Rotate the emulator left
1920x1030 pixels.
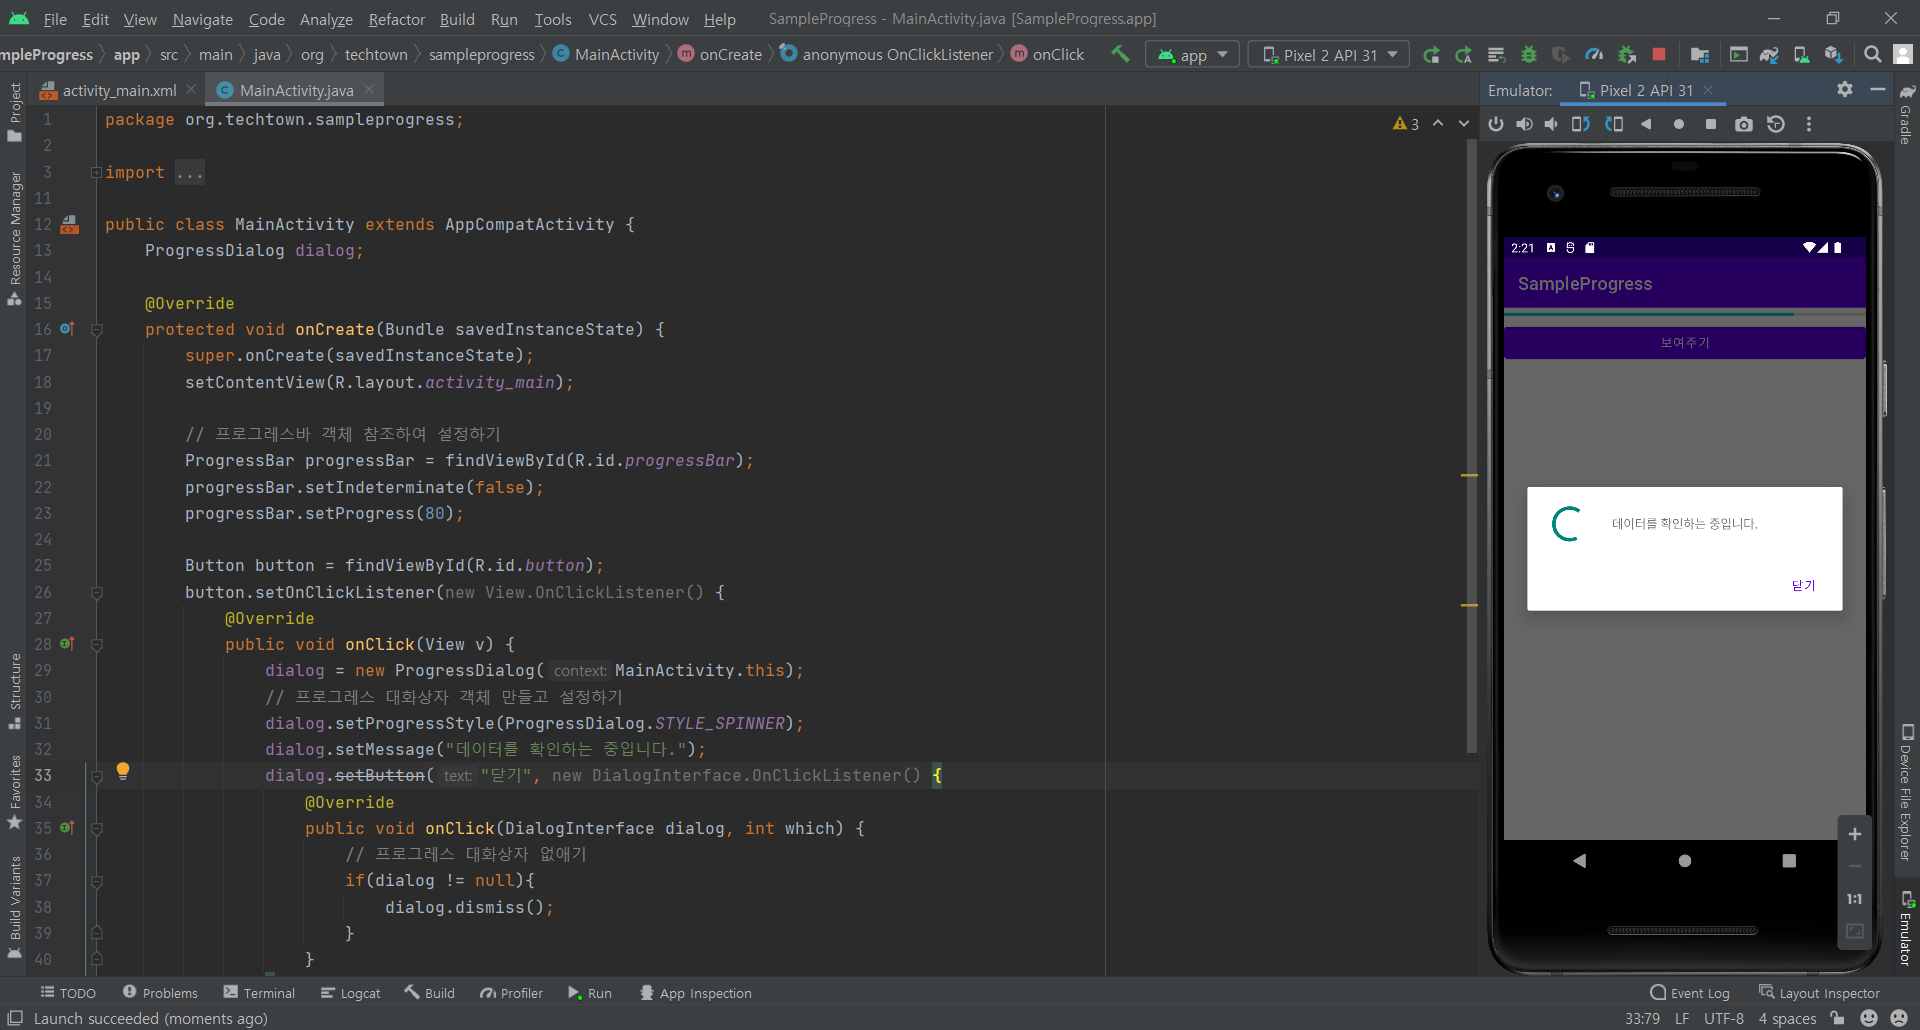[x=1581, y=124]
